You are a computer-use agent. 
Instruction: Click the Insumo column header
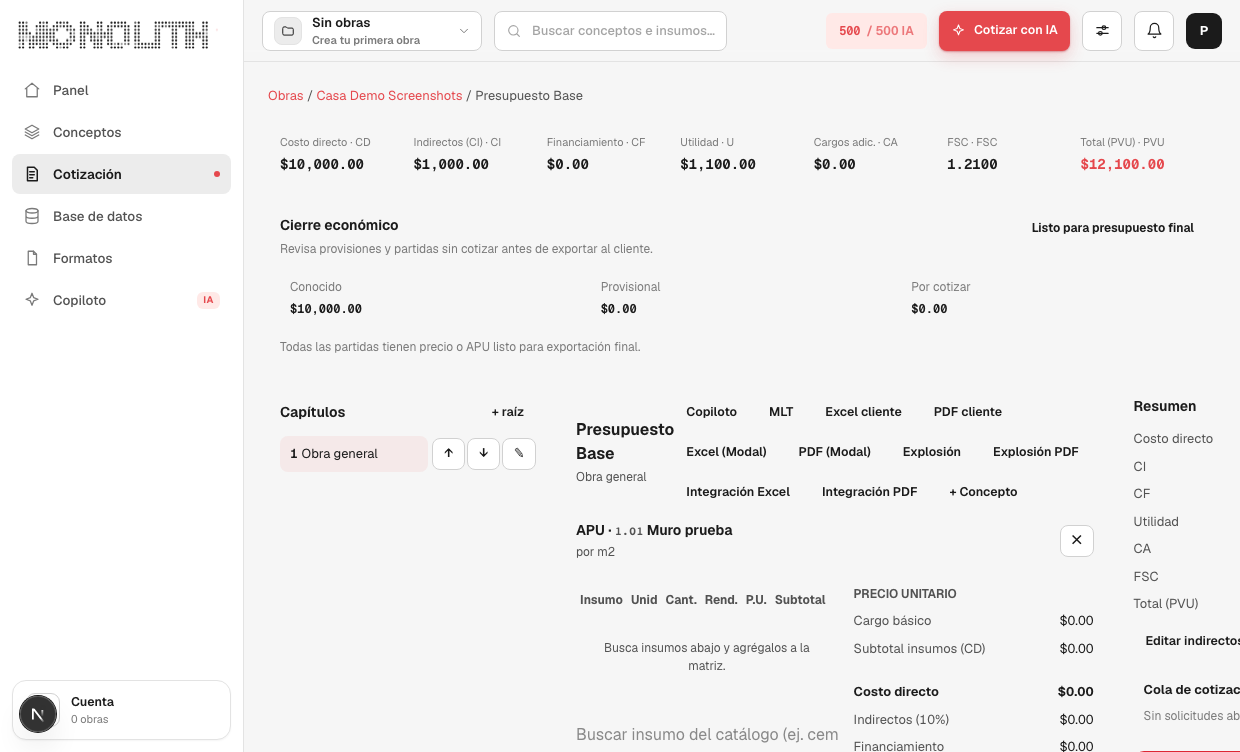(x=601, y=600)
